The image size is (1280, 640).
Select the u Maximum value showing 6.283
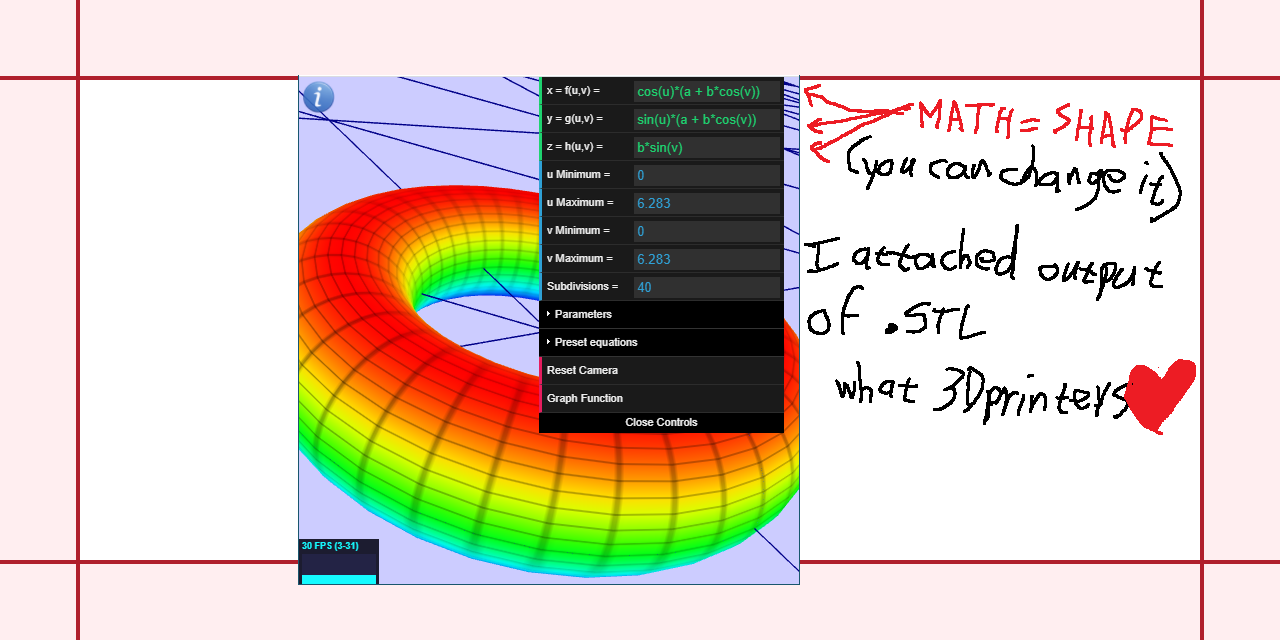(x=707, y=202)
